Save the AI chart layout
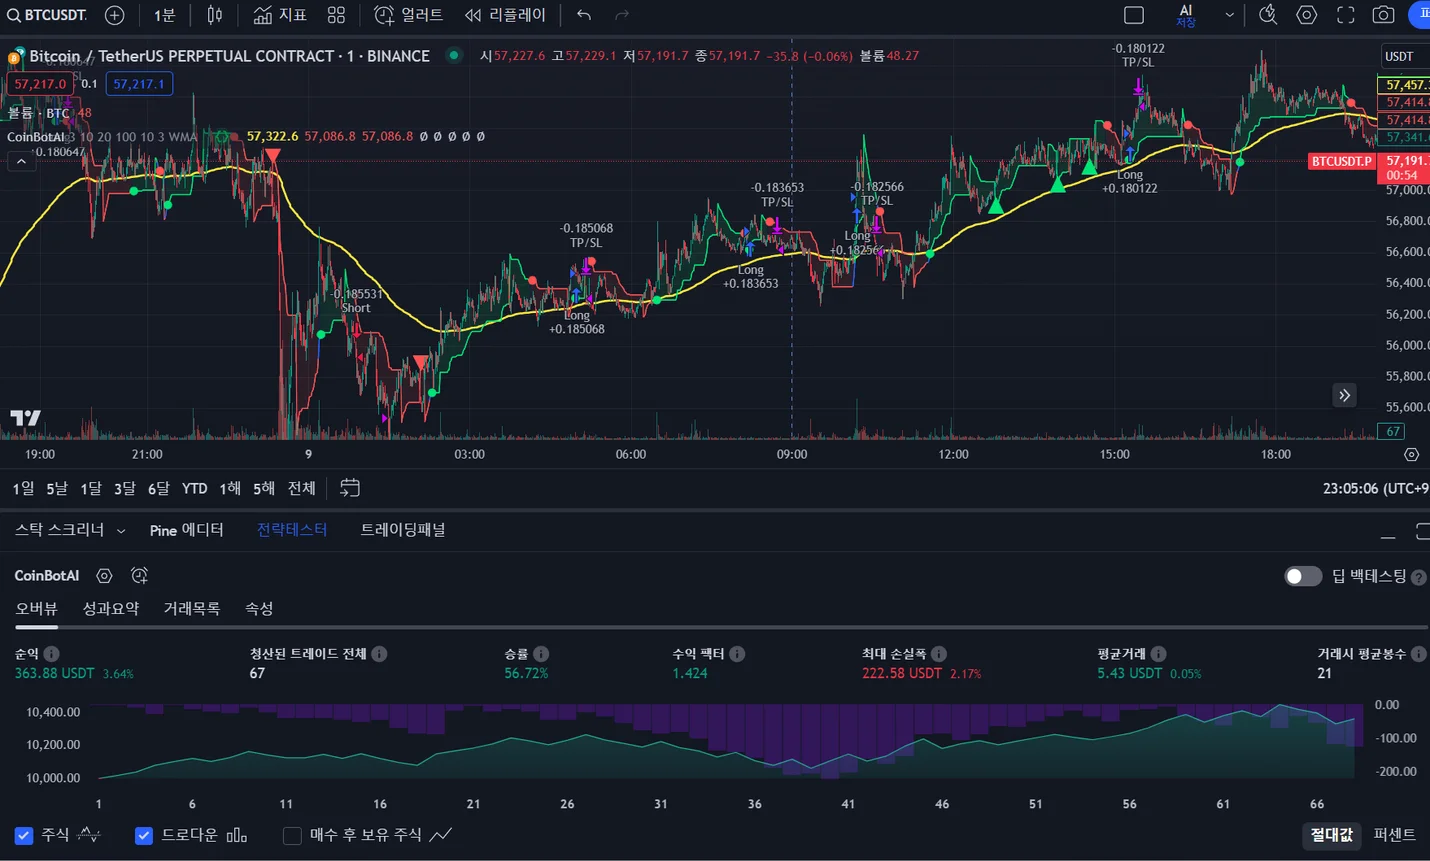Screen dimensions: 1430x861 (1186, 15)
